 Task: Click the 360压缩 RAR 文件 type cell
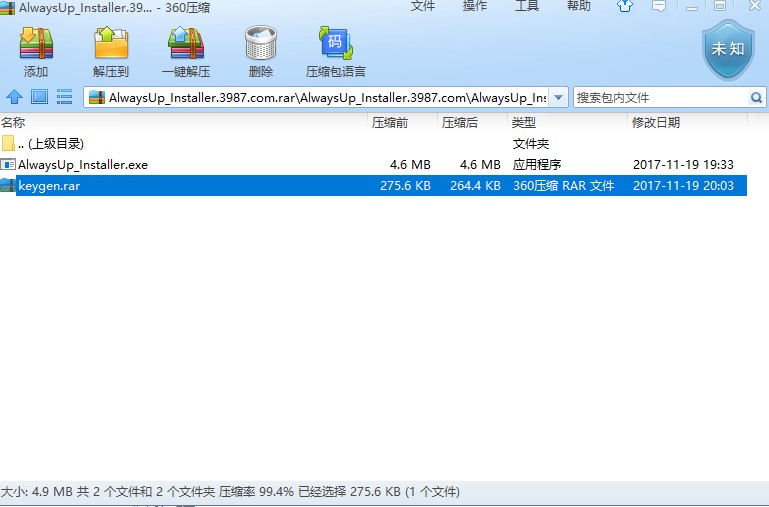click(x=564, y=186)
